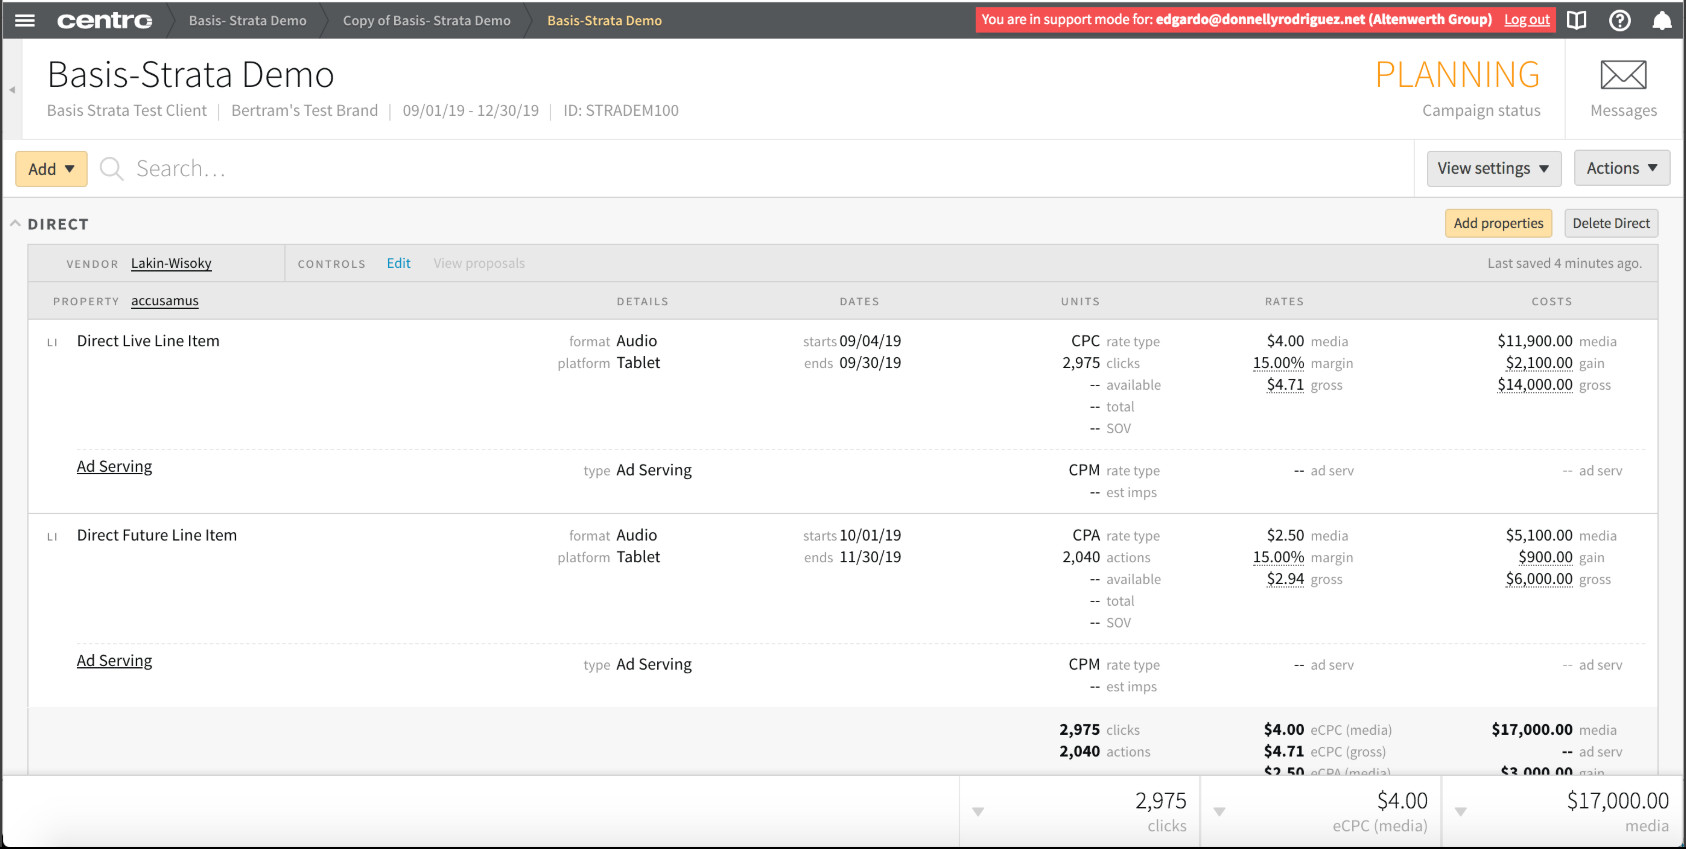The image size is (1686, 849).
Task: Click the search magnifier icon
Action: click(x=112, y=169)
